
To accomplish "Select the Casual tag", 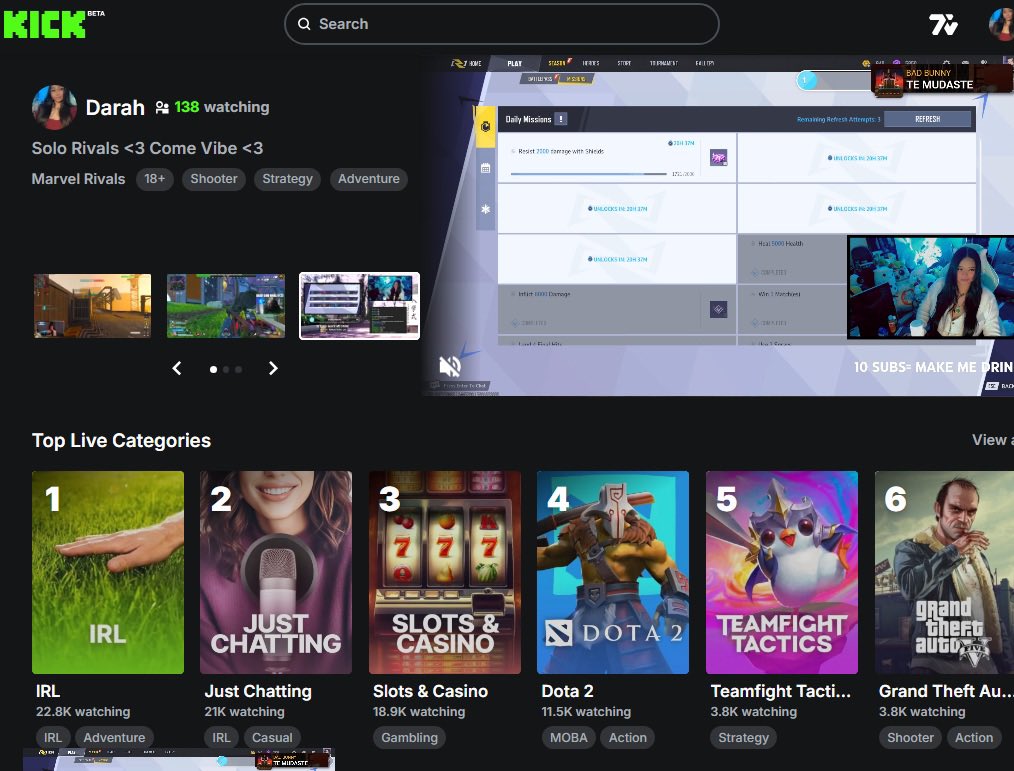I will (272, 737).
